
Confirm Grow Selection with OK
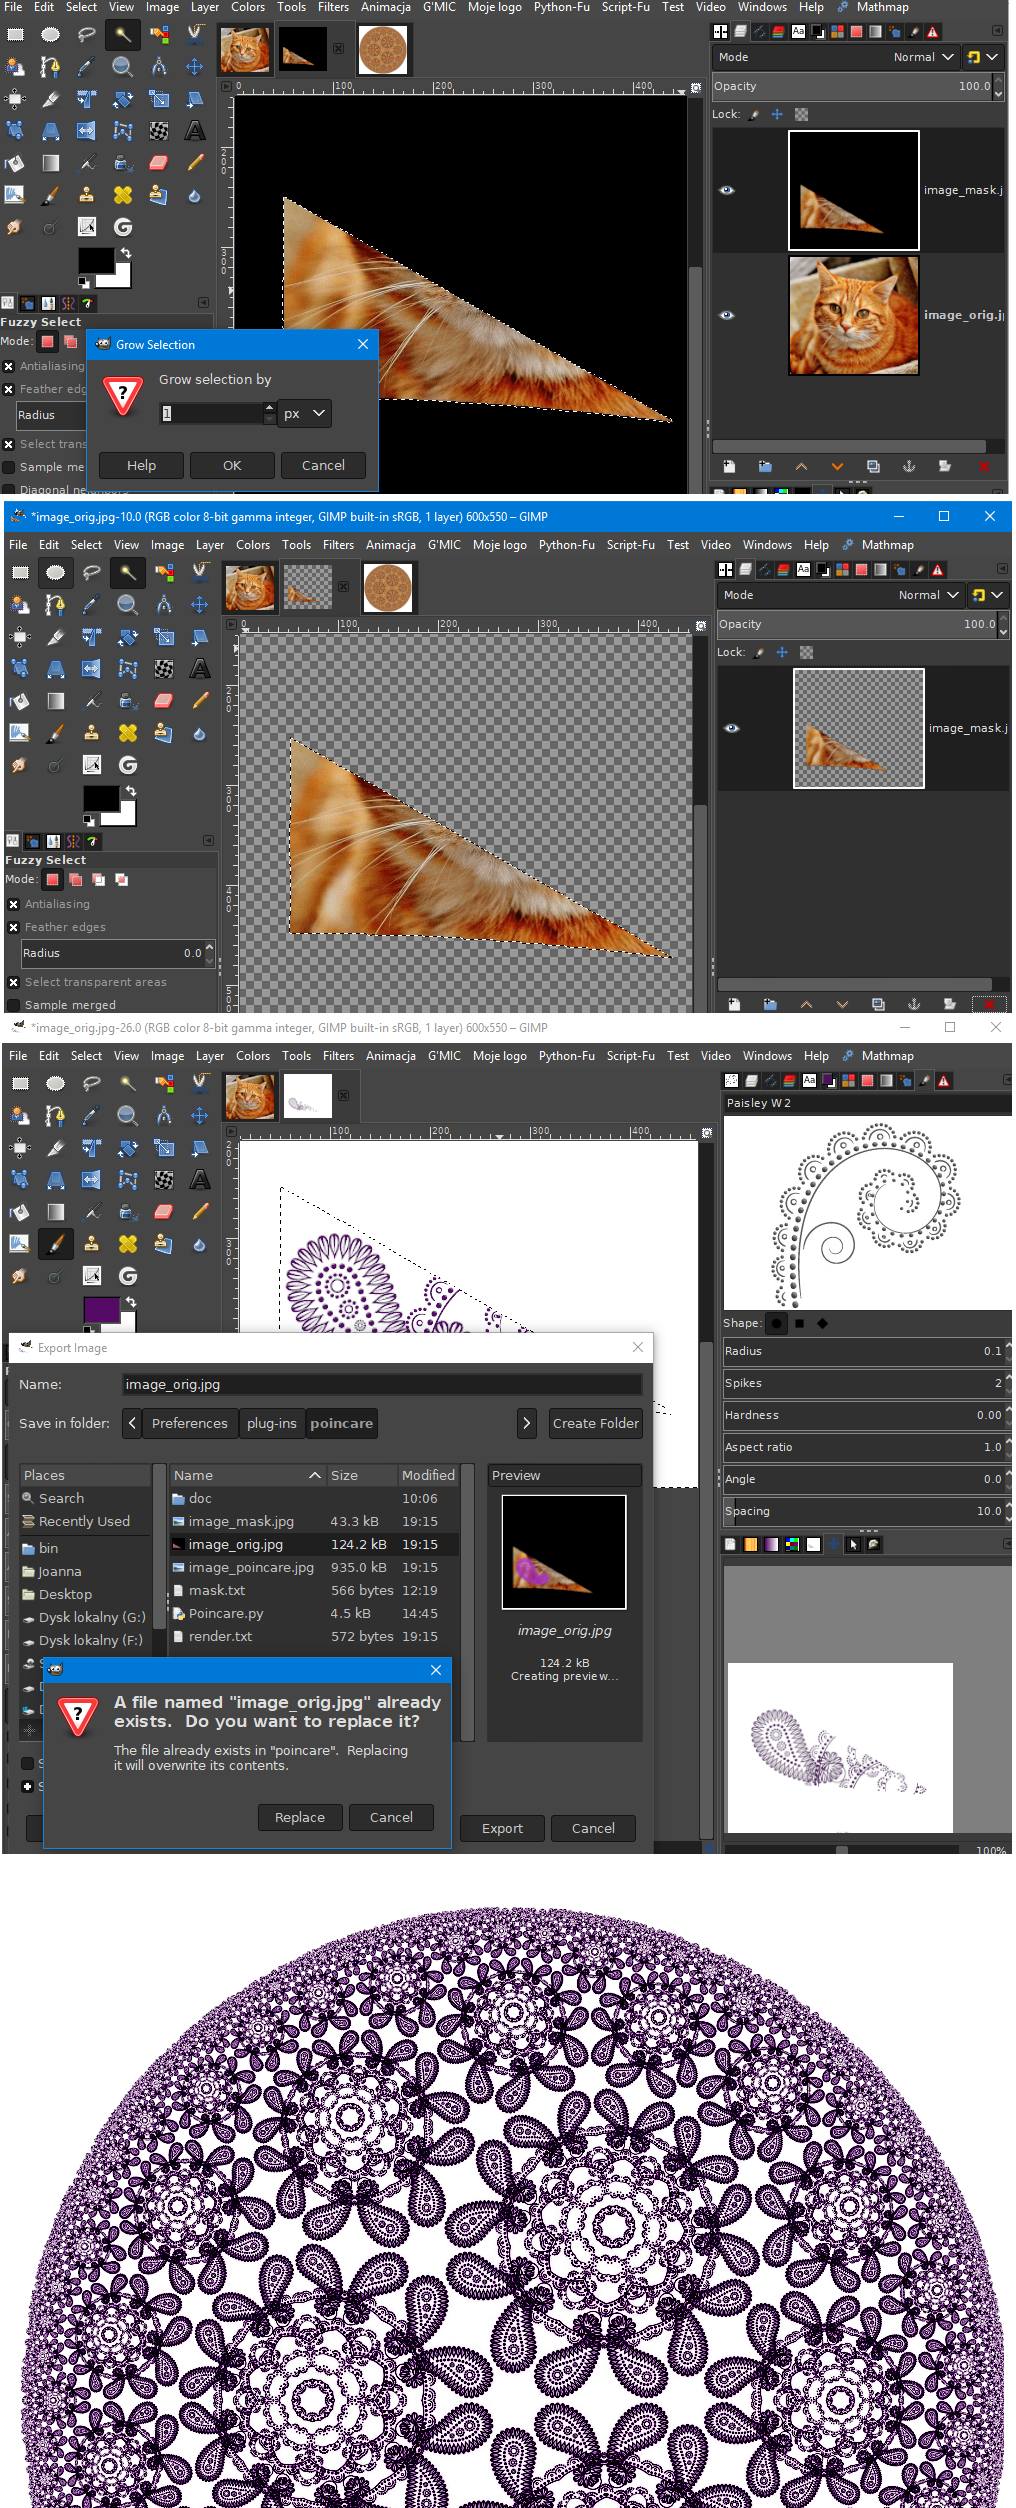232,465
